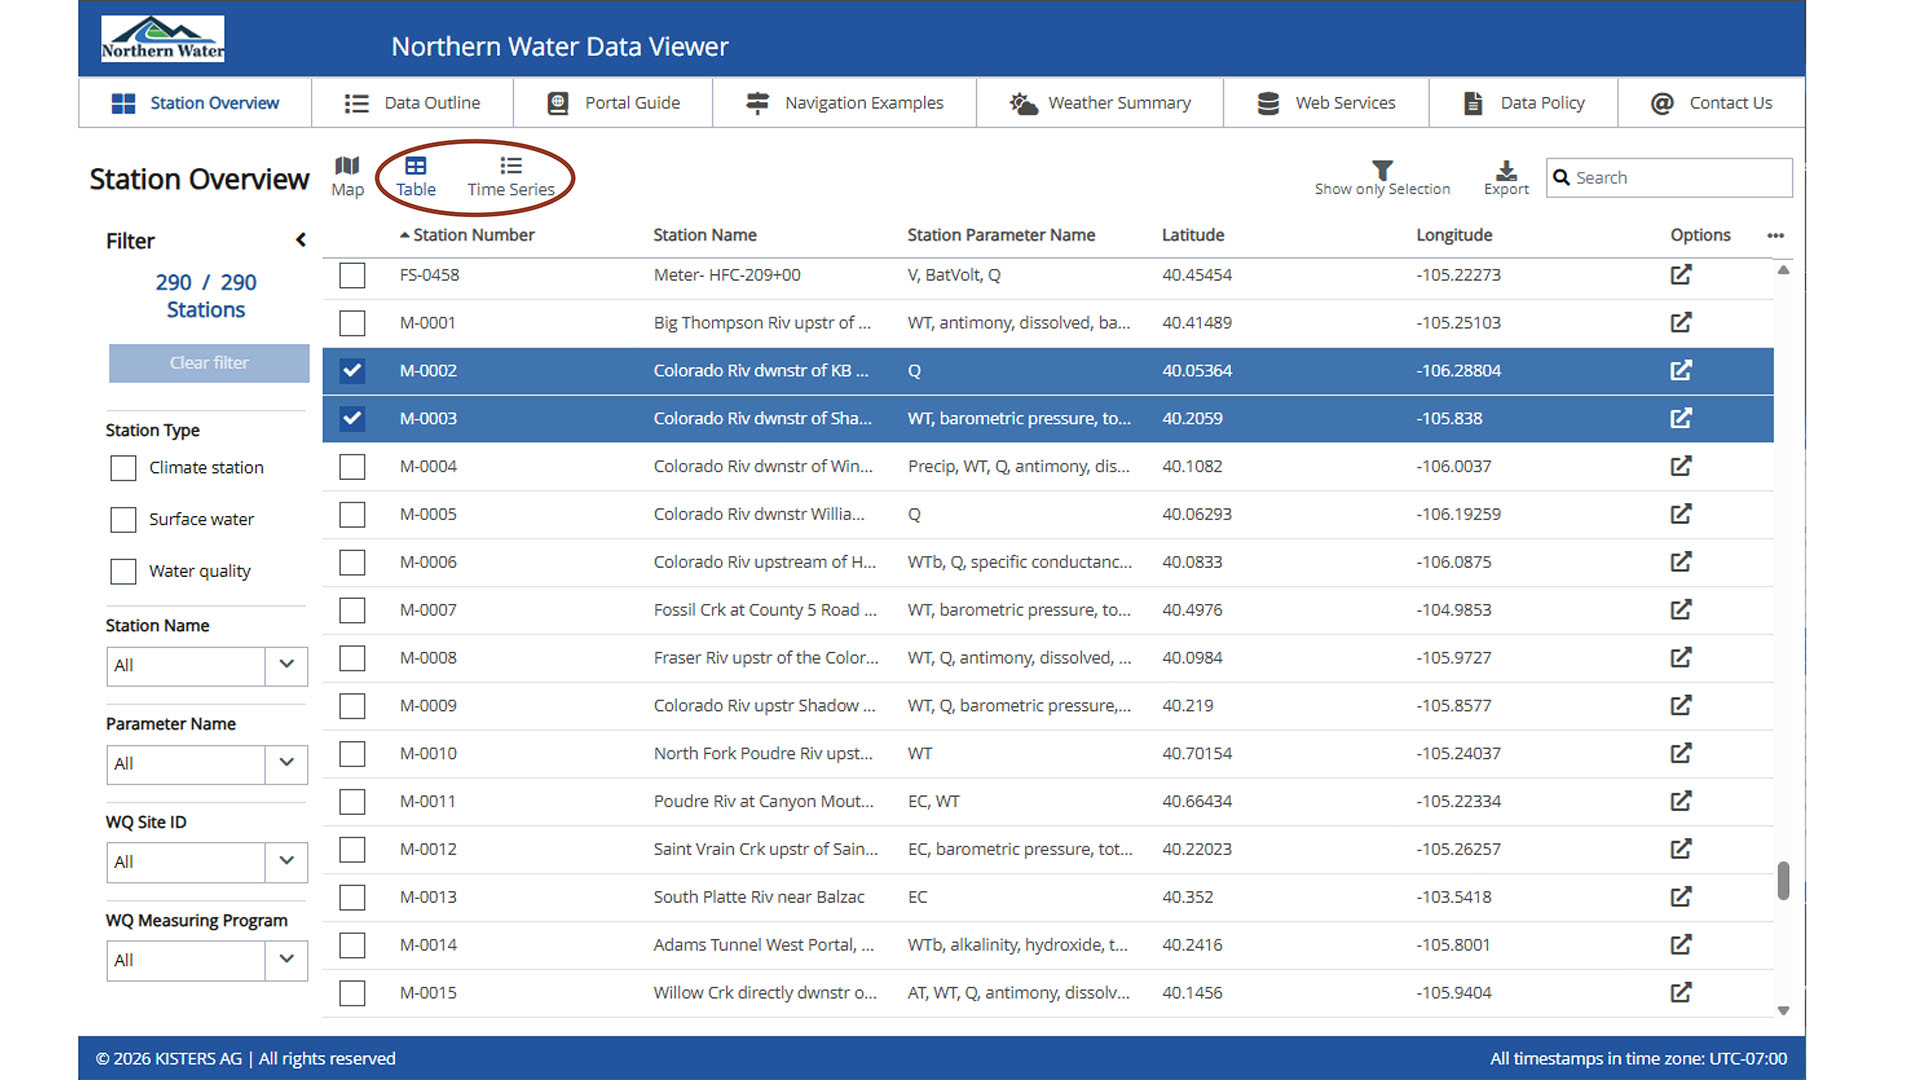Click the Clear filter button
Screen dimensions: 1920x1080
pyautogui.click(x=209, y=363)
